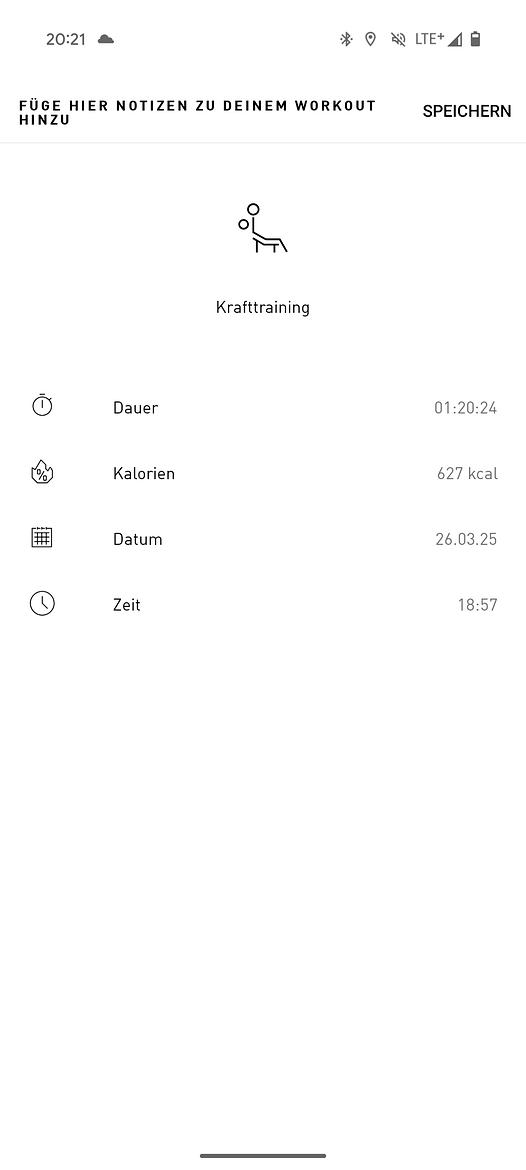Tap the Bluetooth status bar icon

(345, 40)
